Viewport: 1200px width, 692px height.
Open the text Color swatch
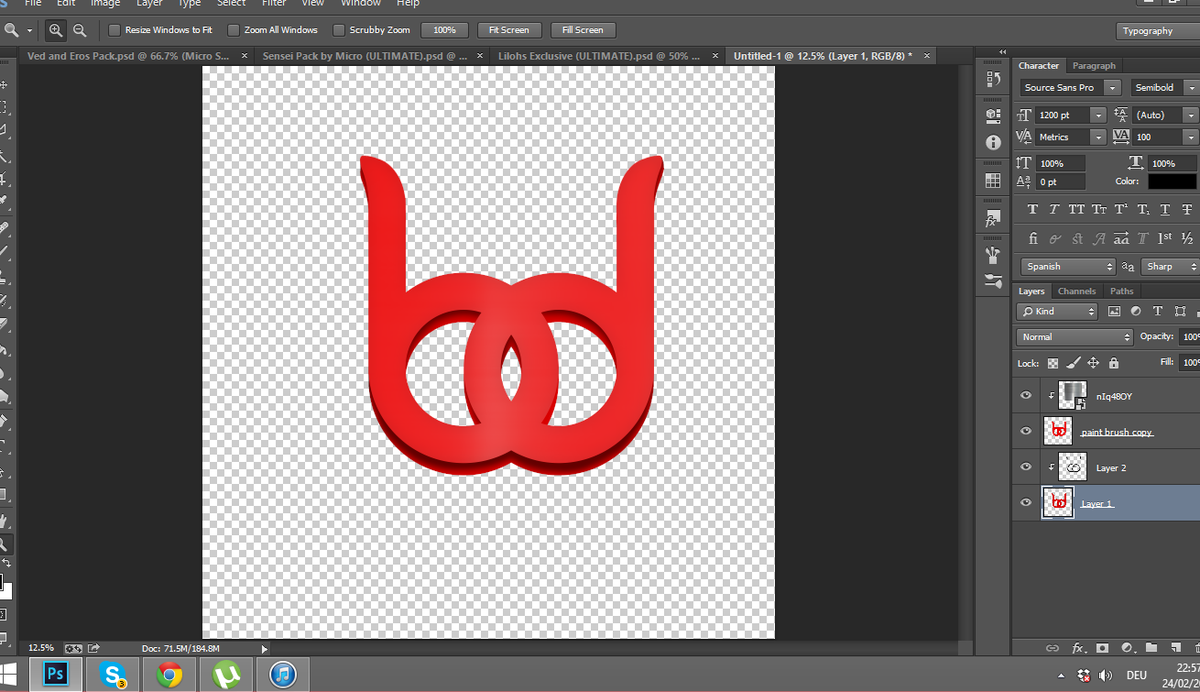1172,181
